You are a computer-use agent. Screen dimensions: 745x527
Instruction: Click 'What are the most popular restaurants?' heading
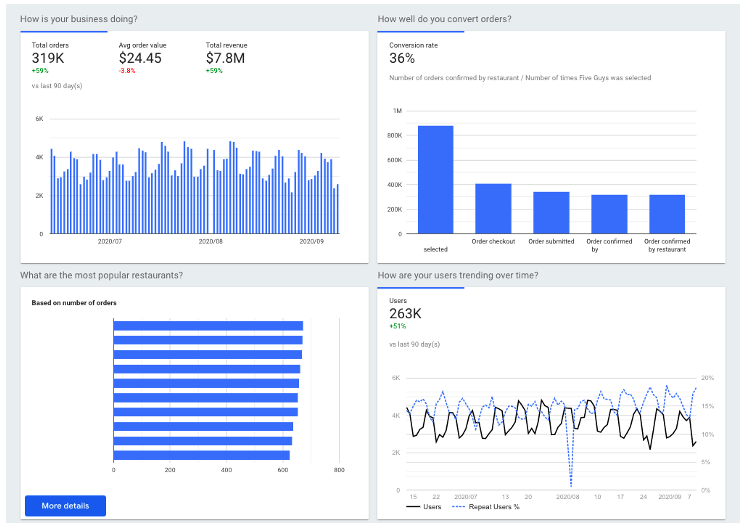click(x=101, y=275)
